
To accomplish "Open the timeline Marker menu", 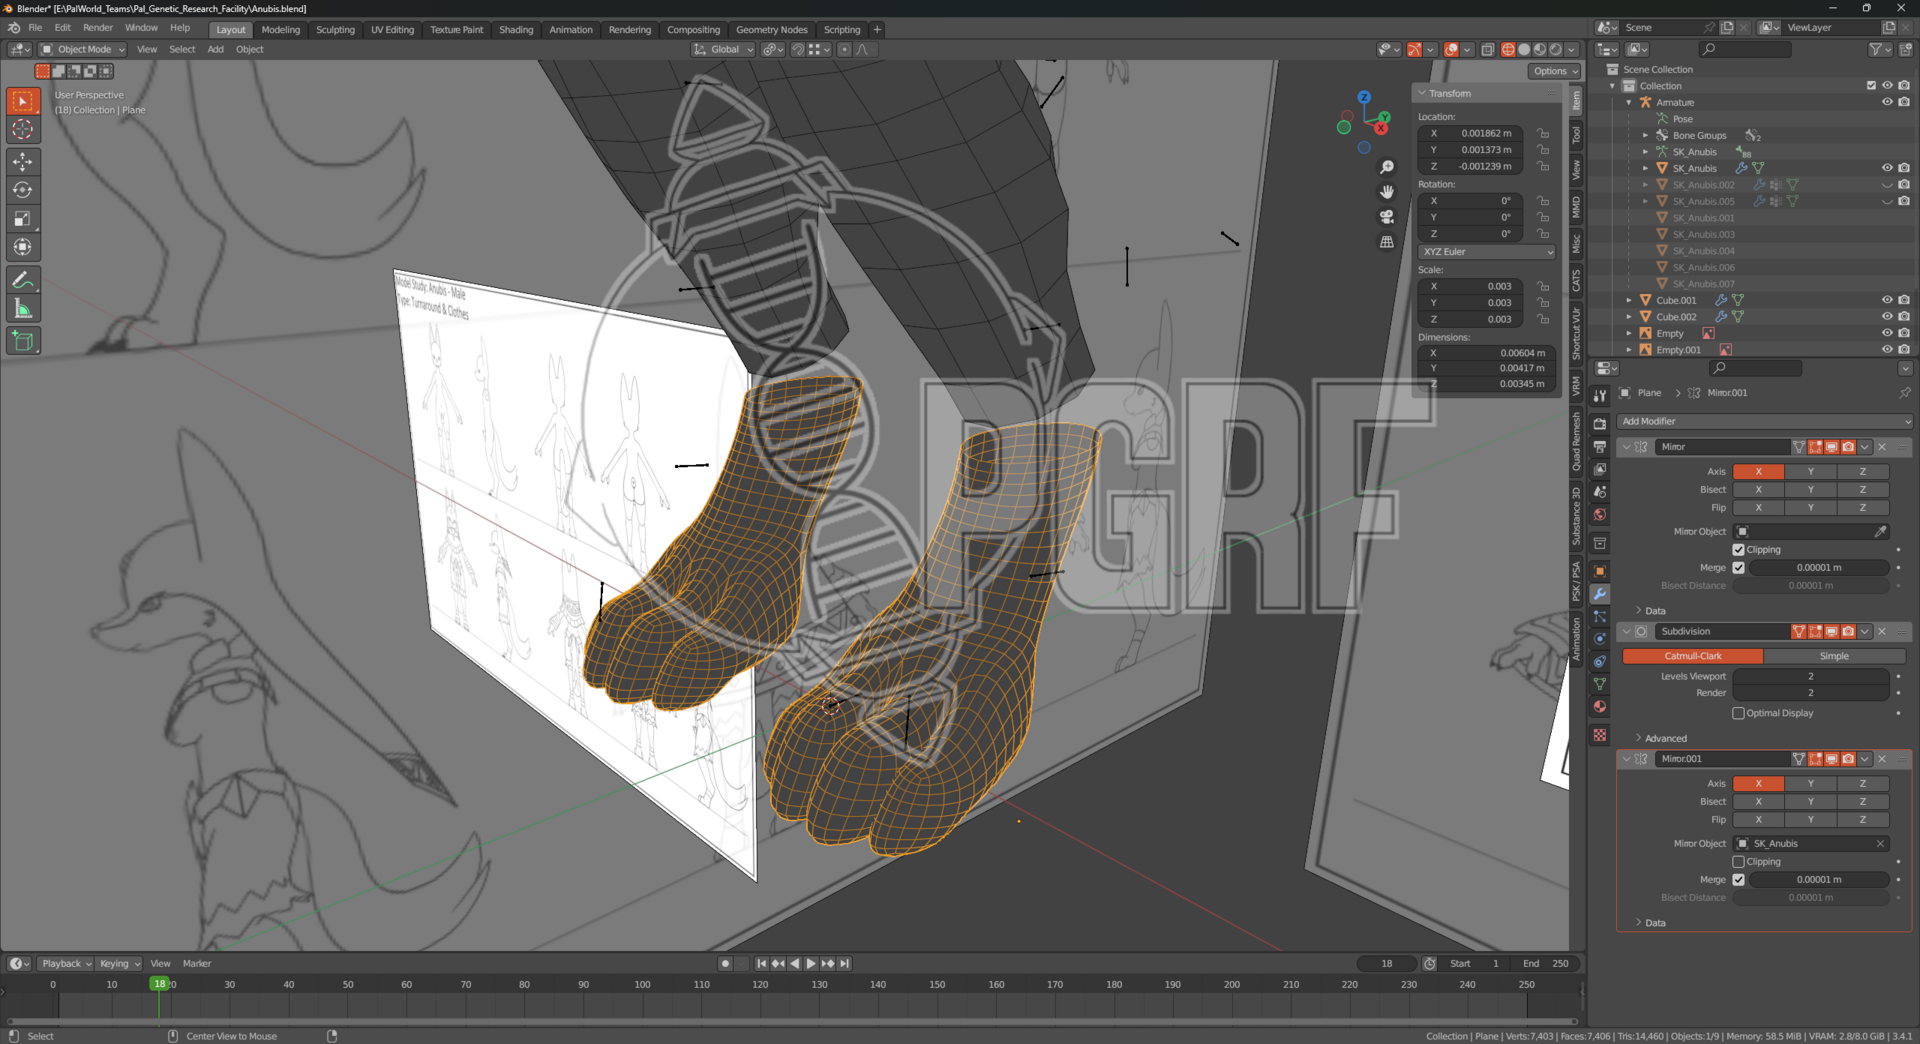I will (197, 964).
